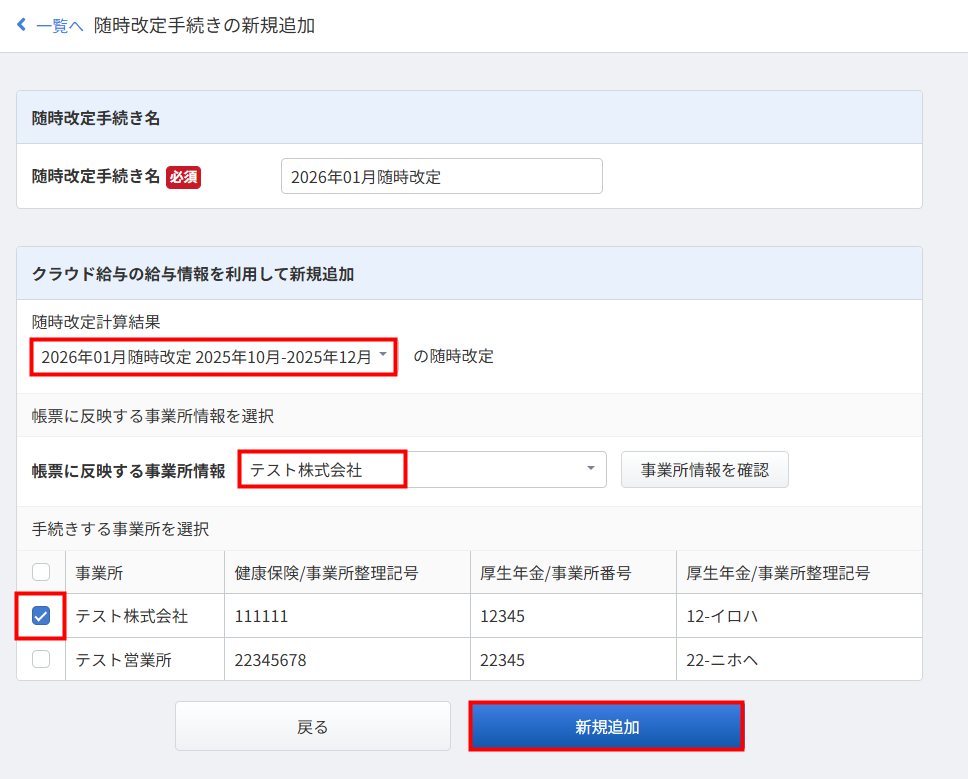968x779 pixels.
Task: Click the 事業所 column header
Action: coord(99,573)
